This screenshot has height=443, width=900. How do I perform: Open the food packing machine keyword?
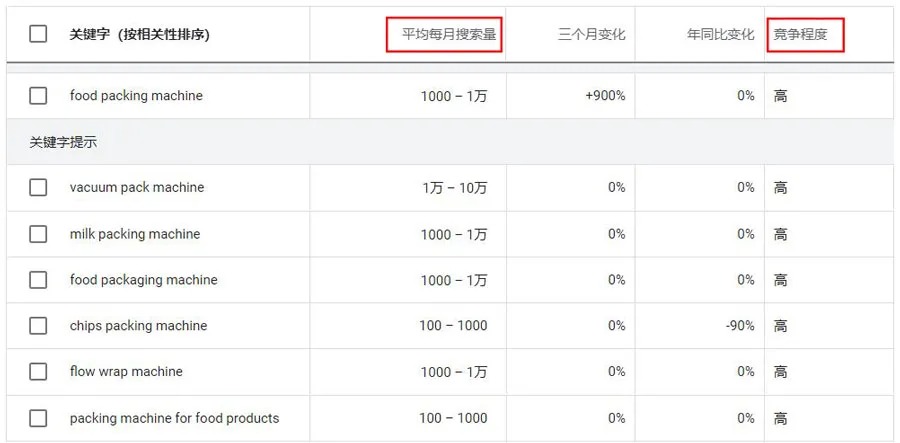coord(136,96)
